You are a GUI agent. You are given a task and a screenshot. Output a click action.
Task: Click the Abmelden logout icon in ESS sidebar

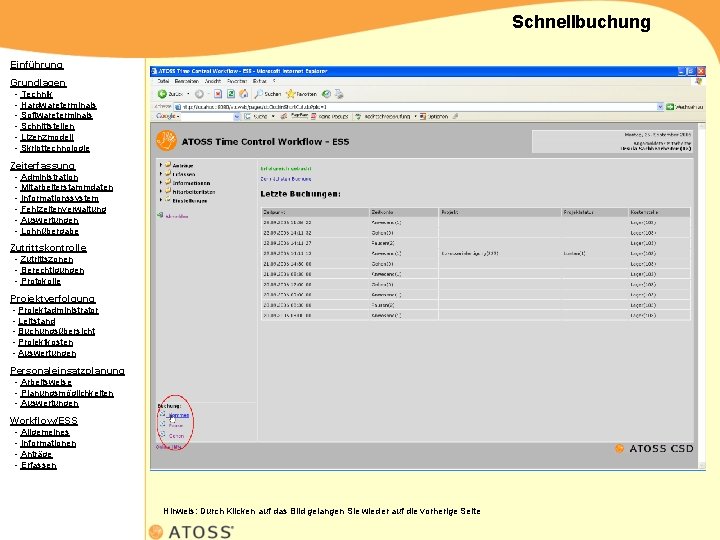[160, 215]
